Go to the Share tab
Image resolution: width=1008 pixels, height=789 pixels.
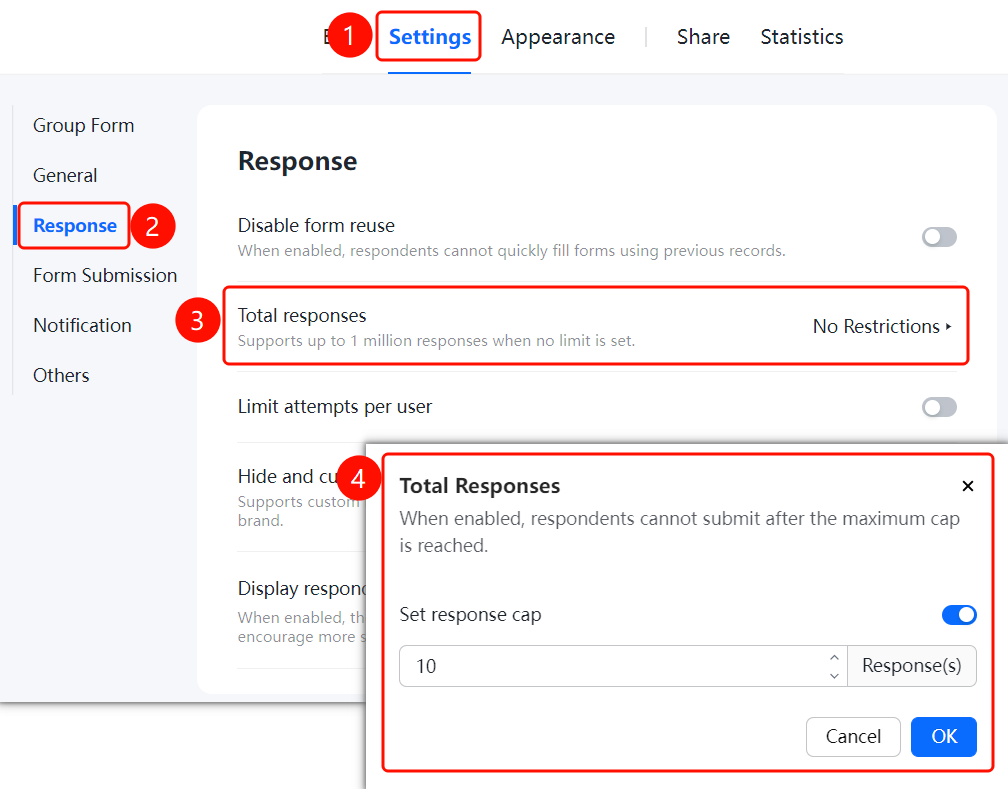point(703,37)
